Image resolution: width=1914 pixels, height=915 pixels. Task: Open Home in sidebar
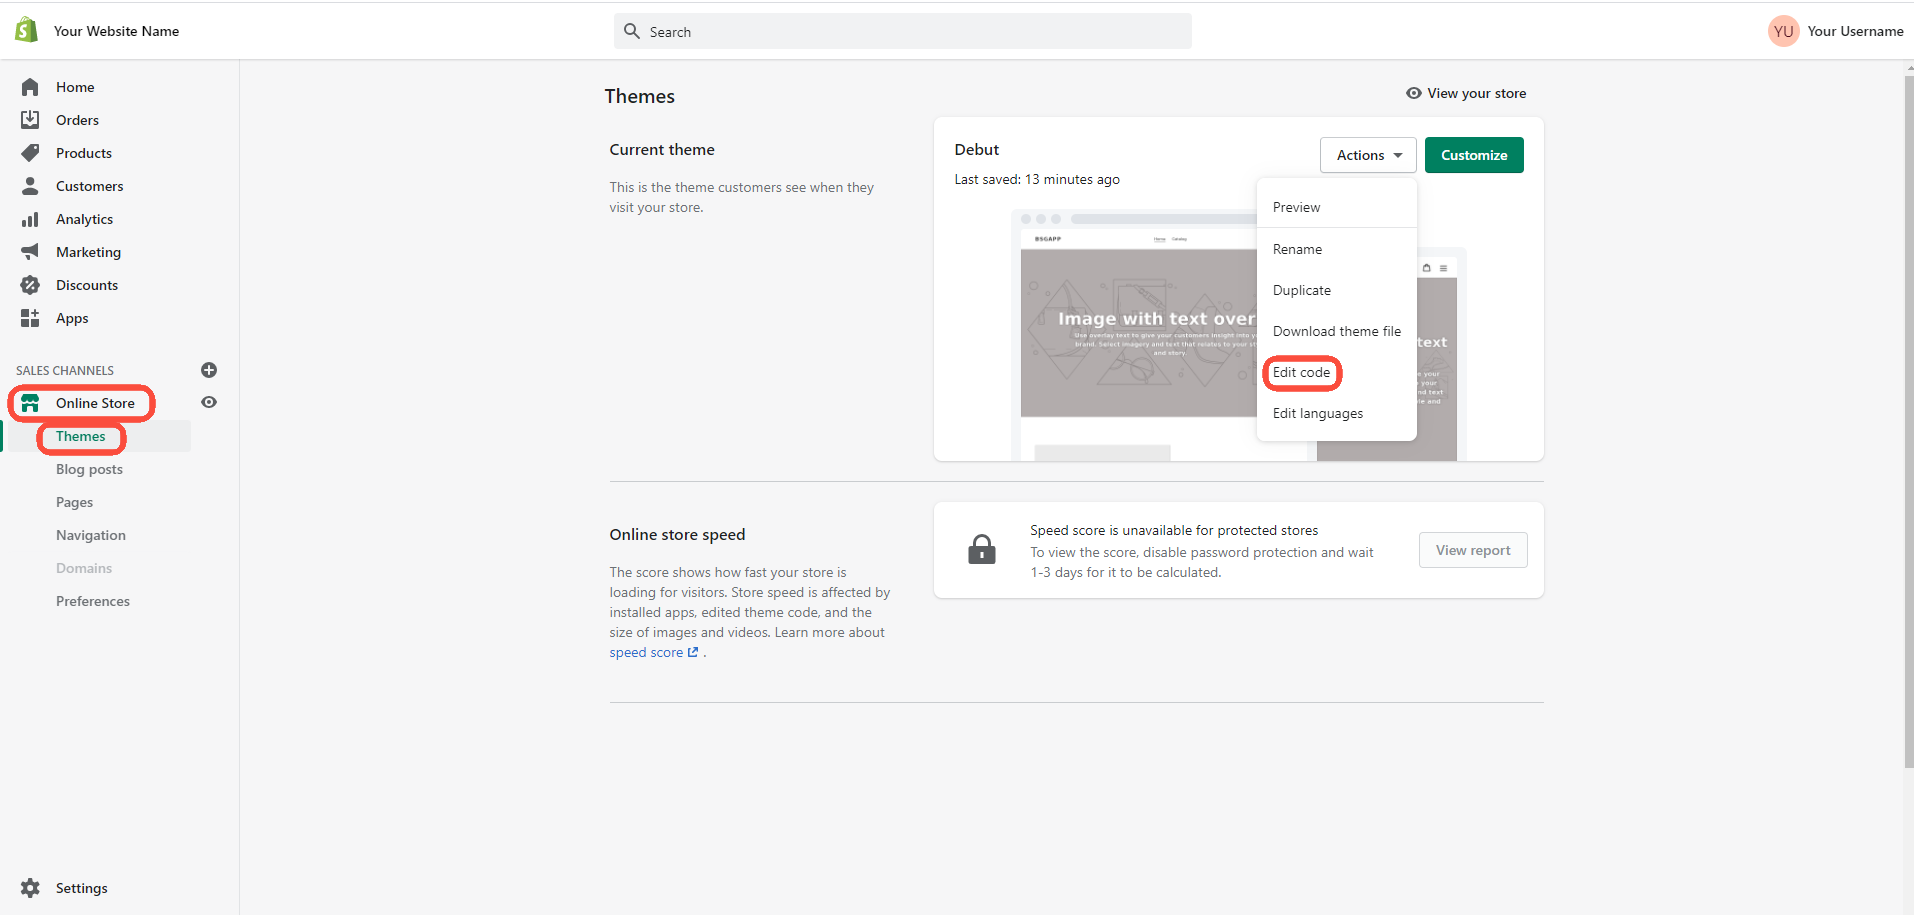tap(75, 87)
